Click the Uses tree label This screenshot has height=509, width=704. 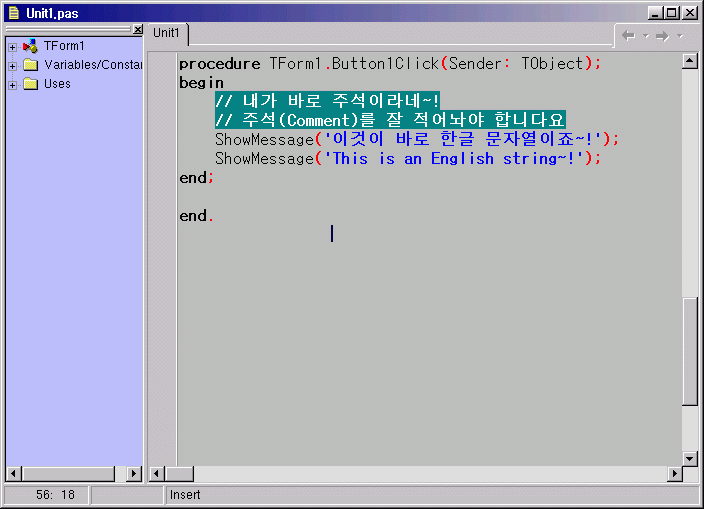coord(57,84)
